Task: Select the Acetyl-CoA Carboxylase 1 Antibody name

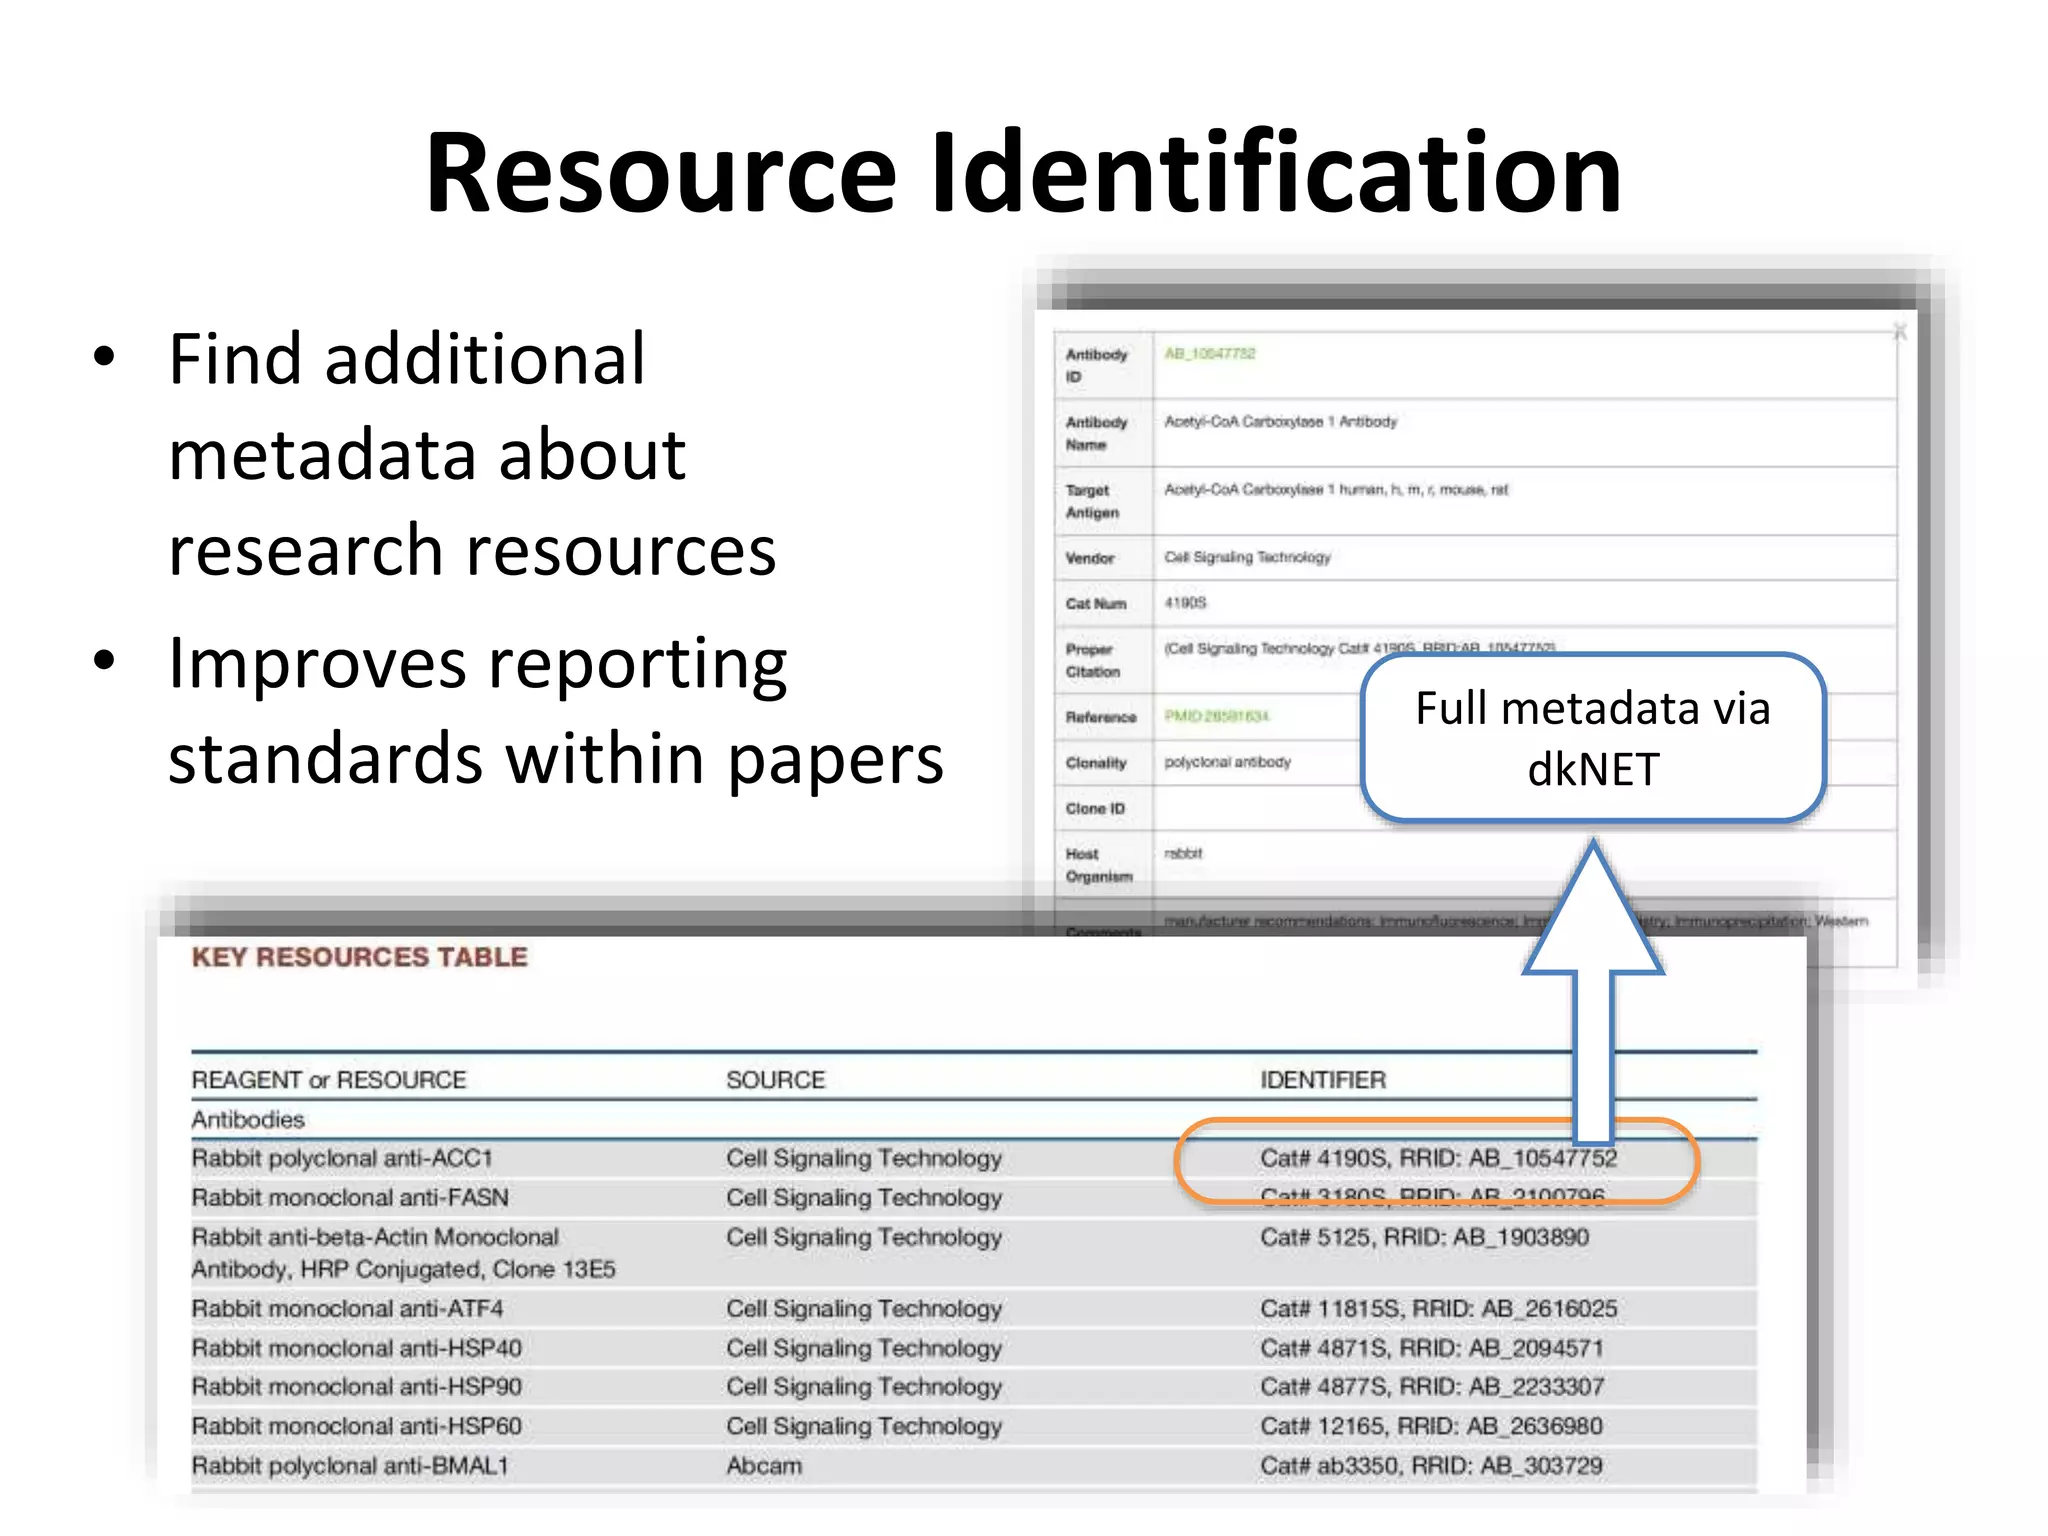Action: (1281, 421)
